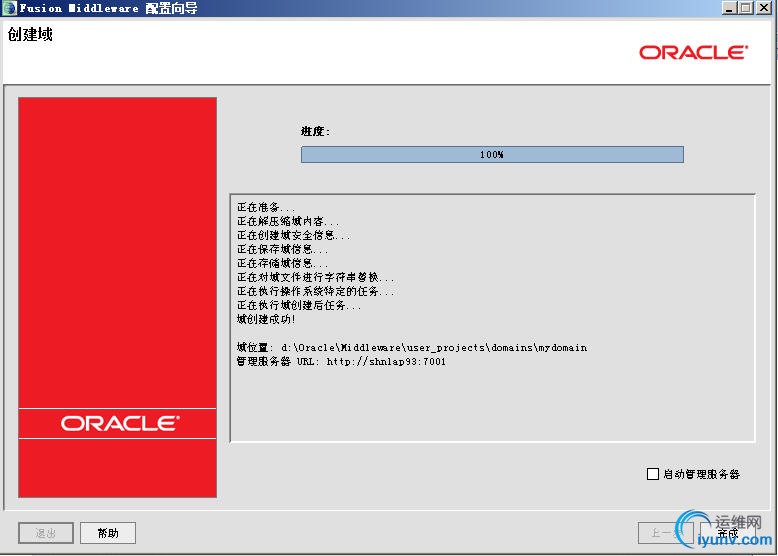This screenshot has height=556, width=778.
Task: Click the 域位置 domain path line
Action: click(x=412, y=348)
